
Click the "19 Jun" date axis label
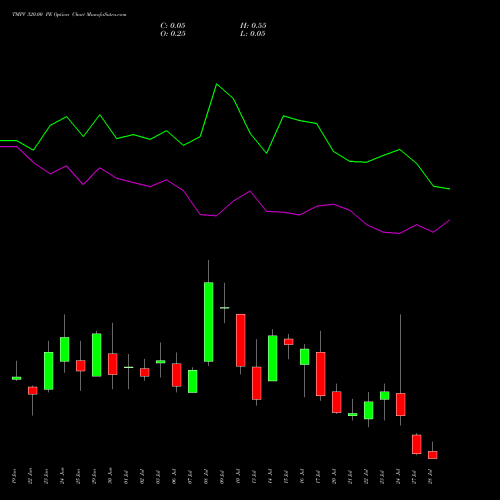(14, 476)
